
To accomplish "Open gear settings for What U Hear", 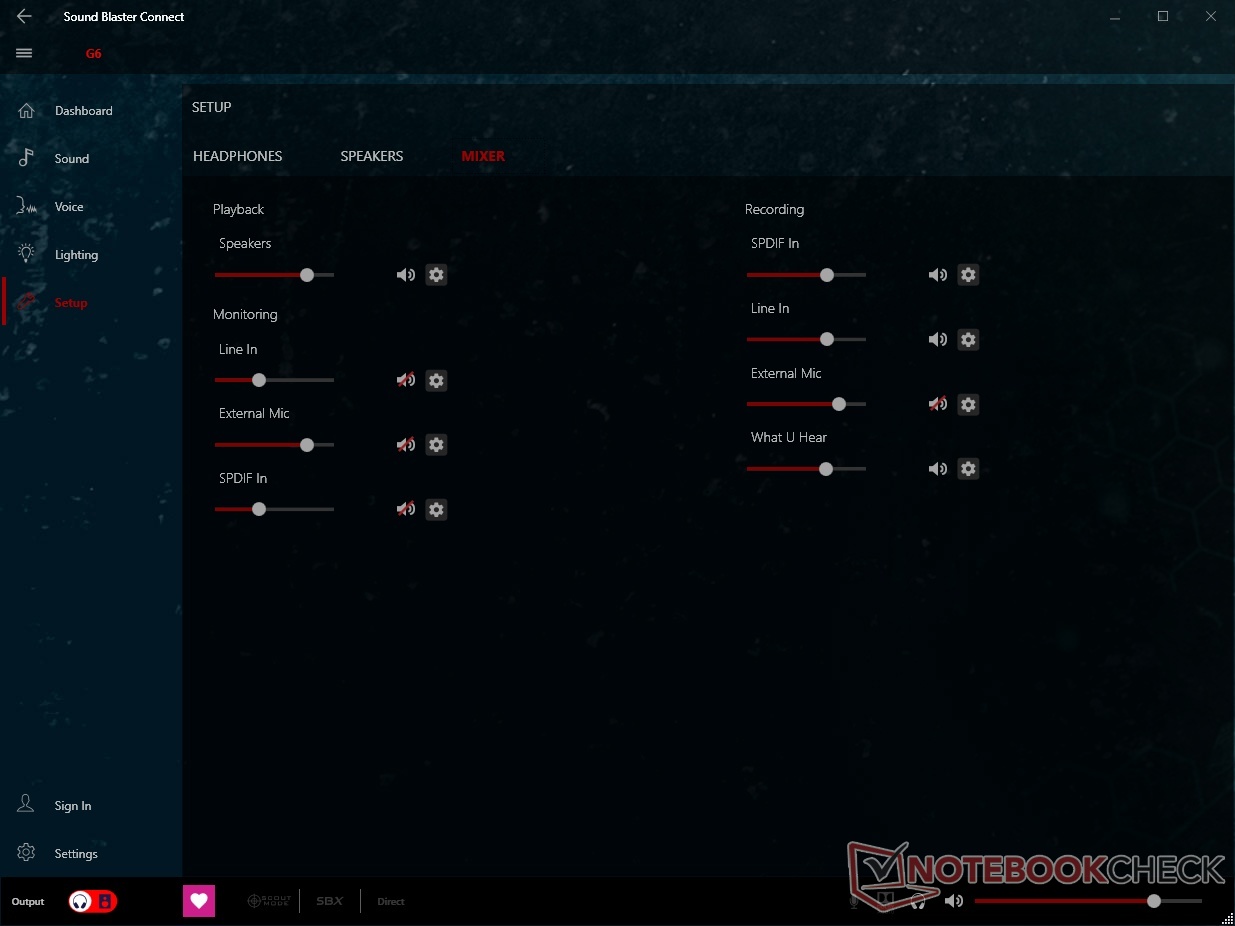I will pos(968,469).
